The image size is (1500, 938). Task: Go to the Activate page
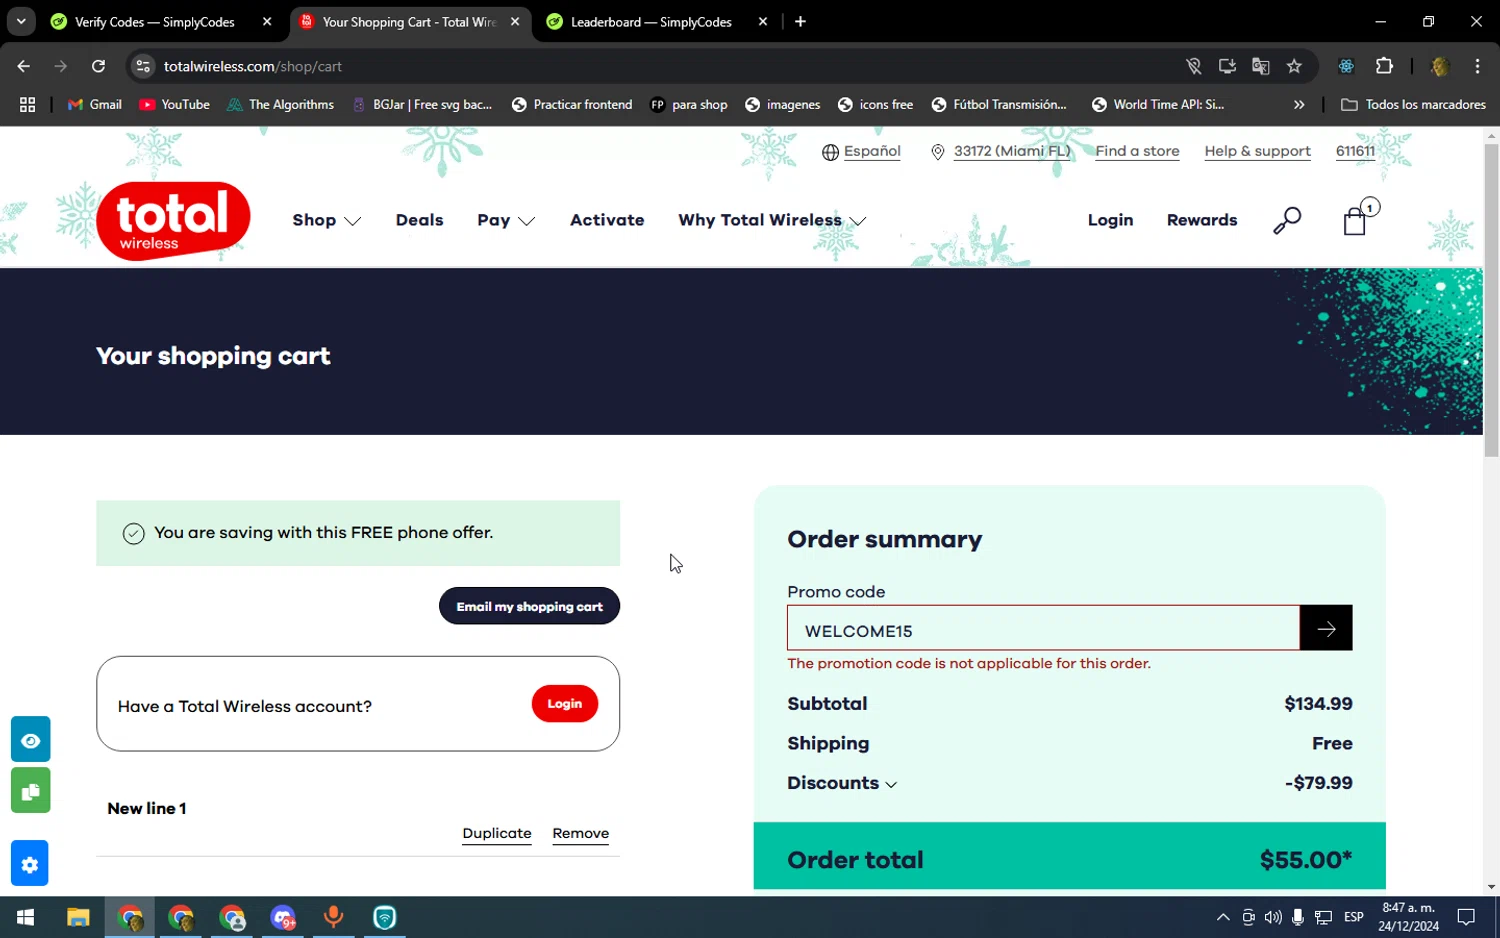click(x=607, y=220)
